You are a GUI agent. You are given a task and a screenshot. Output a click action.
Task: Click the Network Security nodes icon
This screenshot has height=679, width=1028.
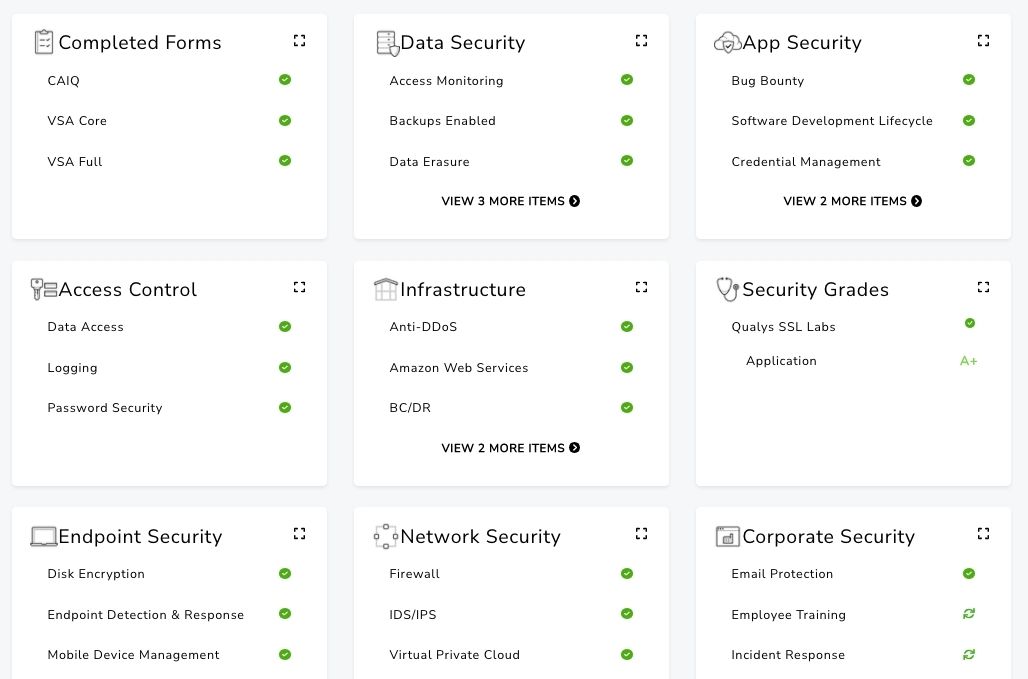point(386,536)
